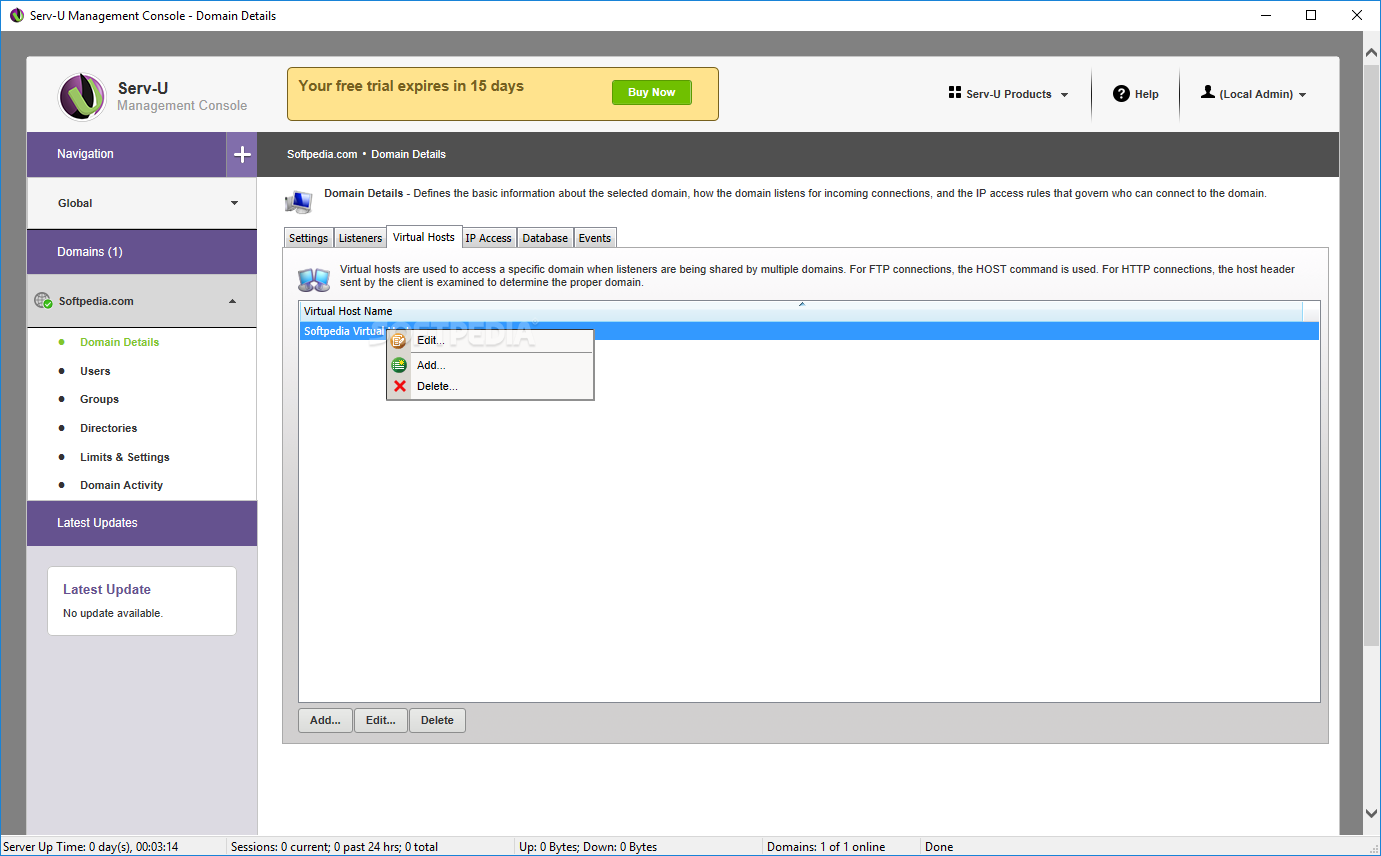The height and width of the screenshot is (856, 1381).
Task: Click the Latest Update card
Action: pos(142,601)
